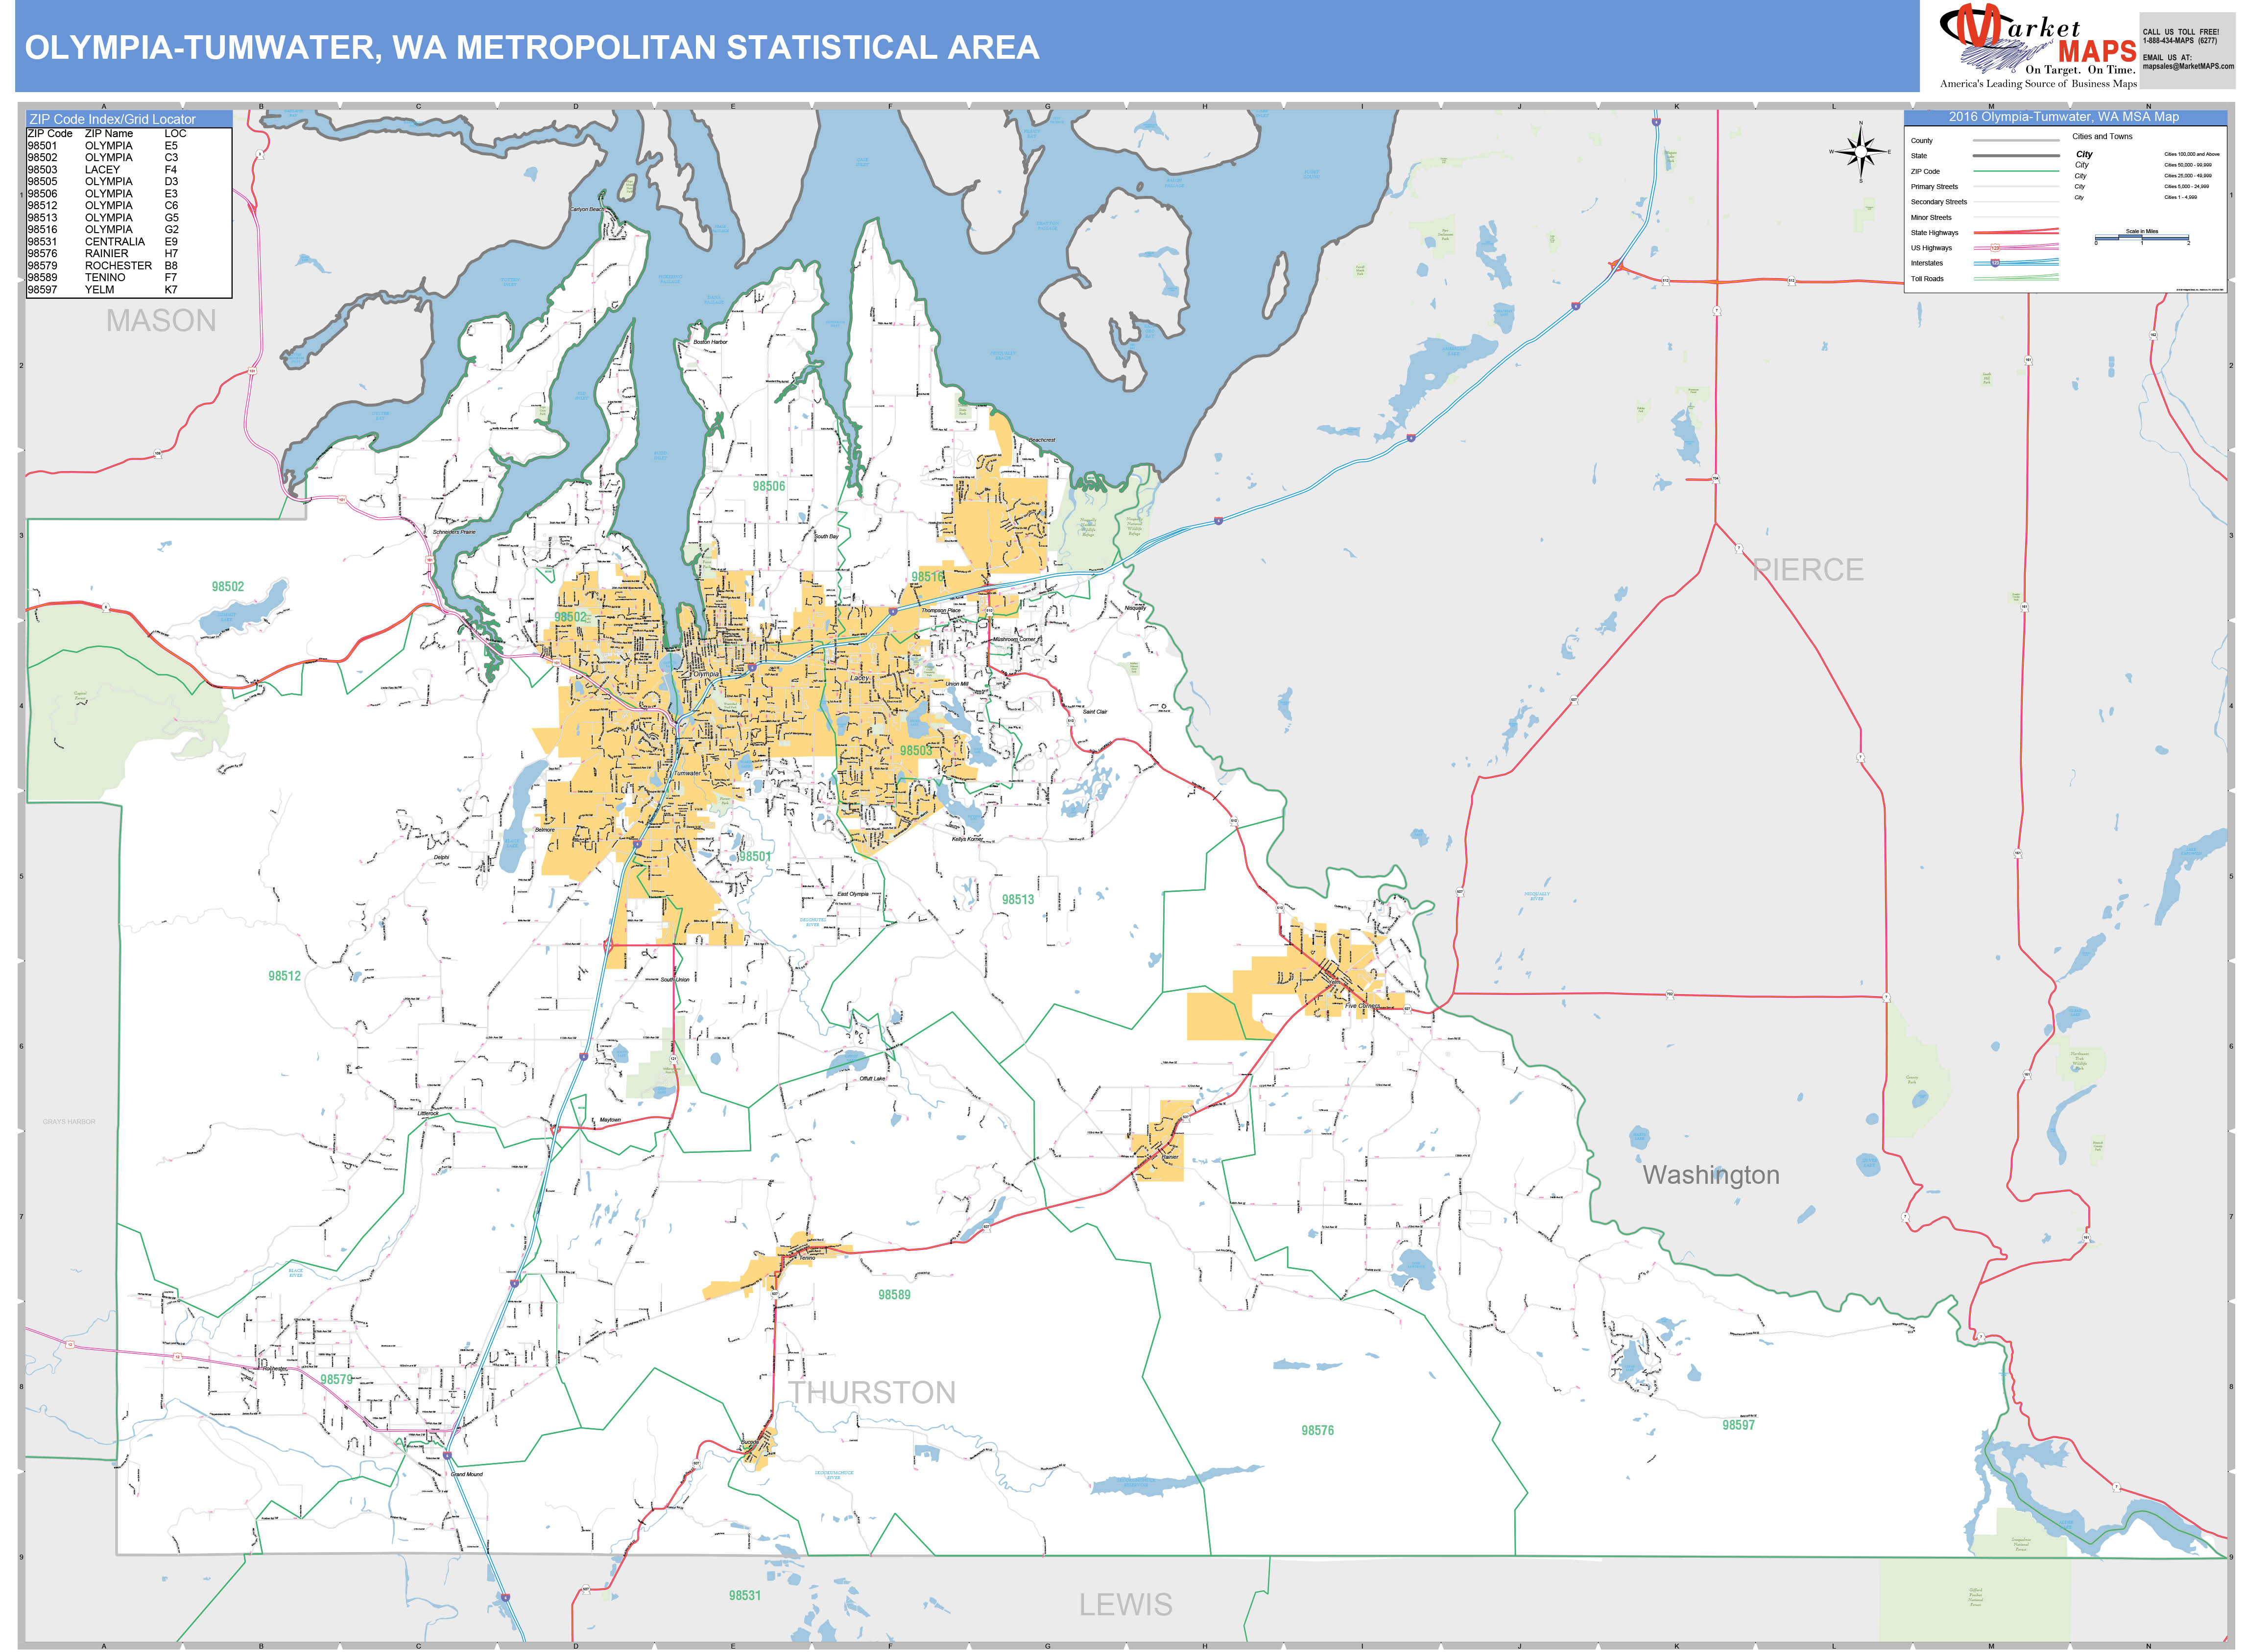
Task: Select the ZIP Code green line symbol
Action: [2016, 171]
